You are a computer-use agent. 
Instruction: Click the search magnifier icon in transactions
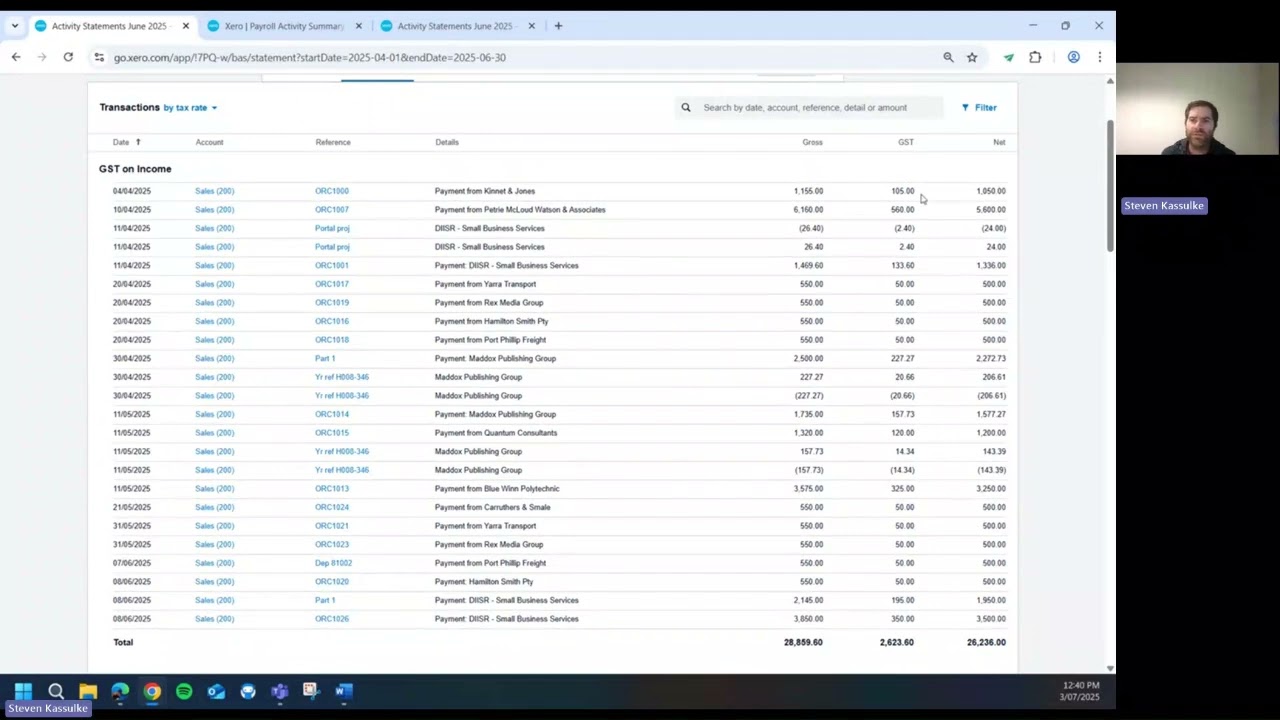pyautogui.click(x=686, y=107)
